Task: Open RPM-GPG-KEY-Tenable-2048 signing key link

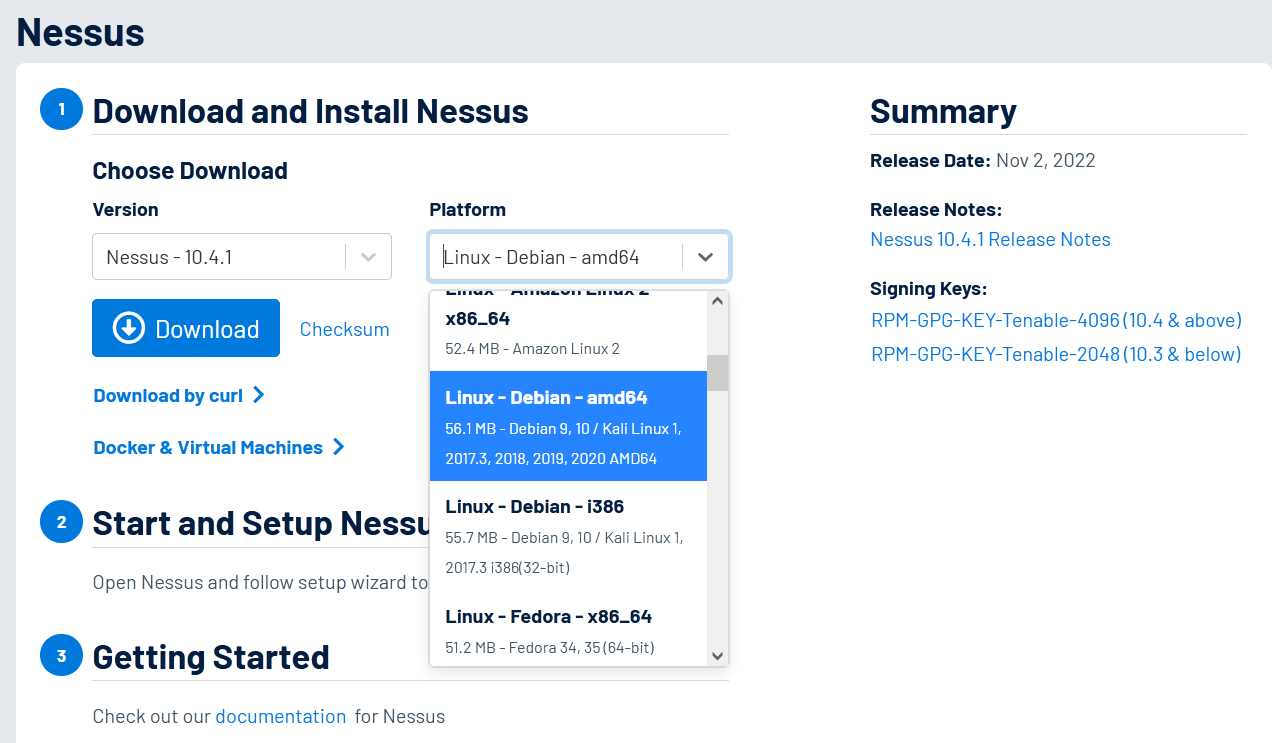Action: [1056, 354]
